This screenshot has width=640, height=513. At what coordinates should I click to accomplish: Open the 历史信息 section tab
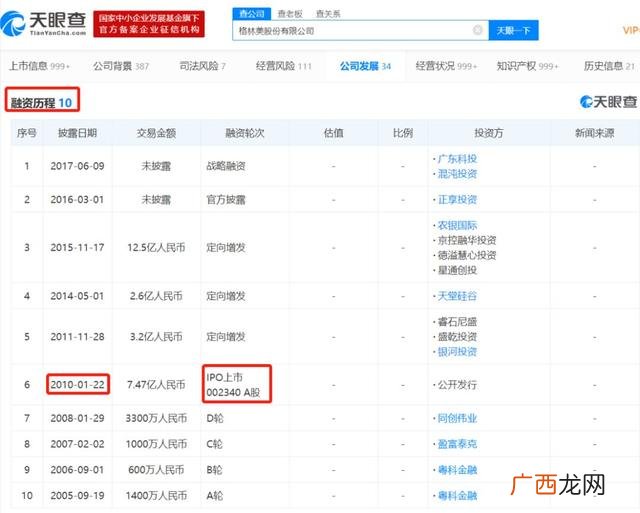point(609,66)
